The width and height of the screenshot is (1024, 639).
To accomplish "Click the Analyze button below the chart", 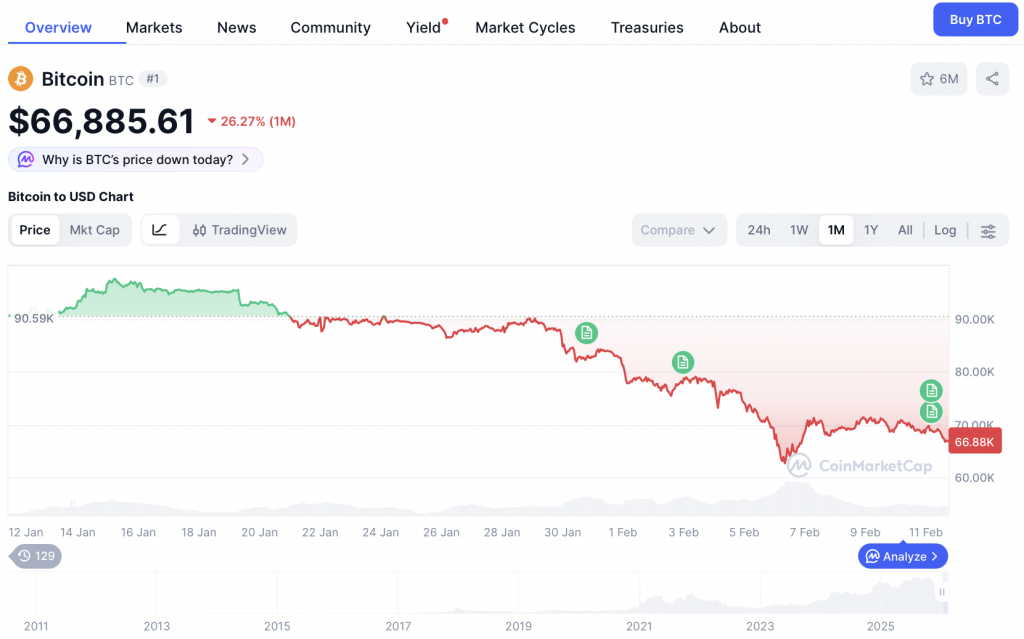I will [x=902, y=556].
